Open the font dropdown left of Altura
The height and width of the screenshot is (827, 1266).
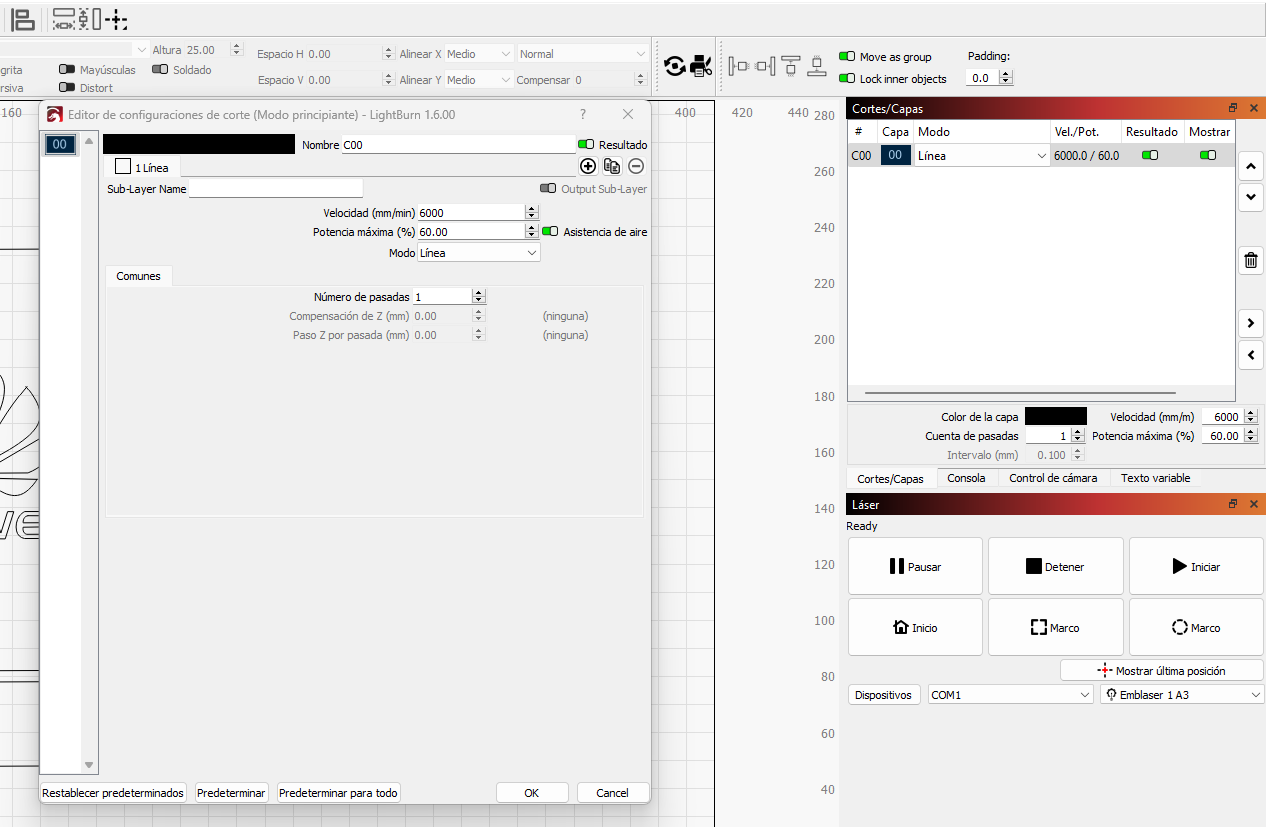click(74, 49)
